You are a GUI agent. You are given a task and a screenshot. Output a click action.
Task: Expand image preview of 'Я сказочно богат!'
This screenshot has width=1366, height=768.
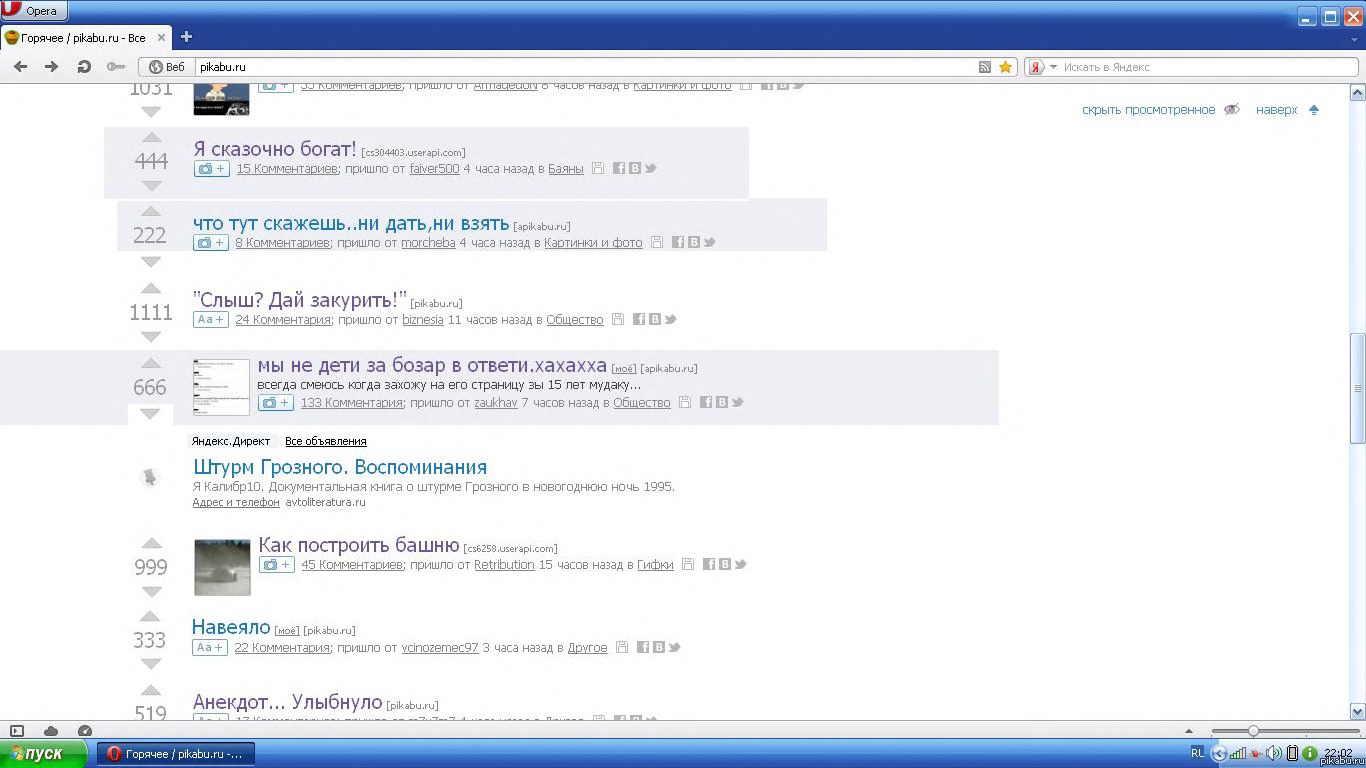pos(211,169)
